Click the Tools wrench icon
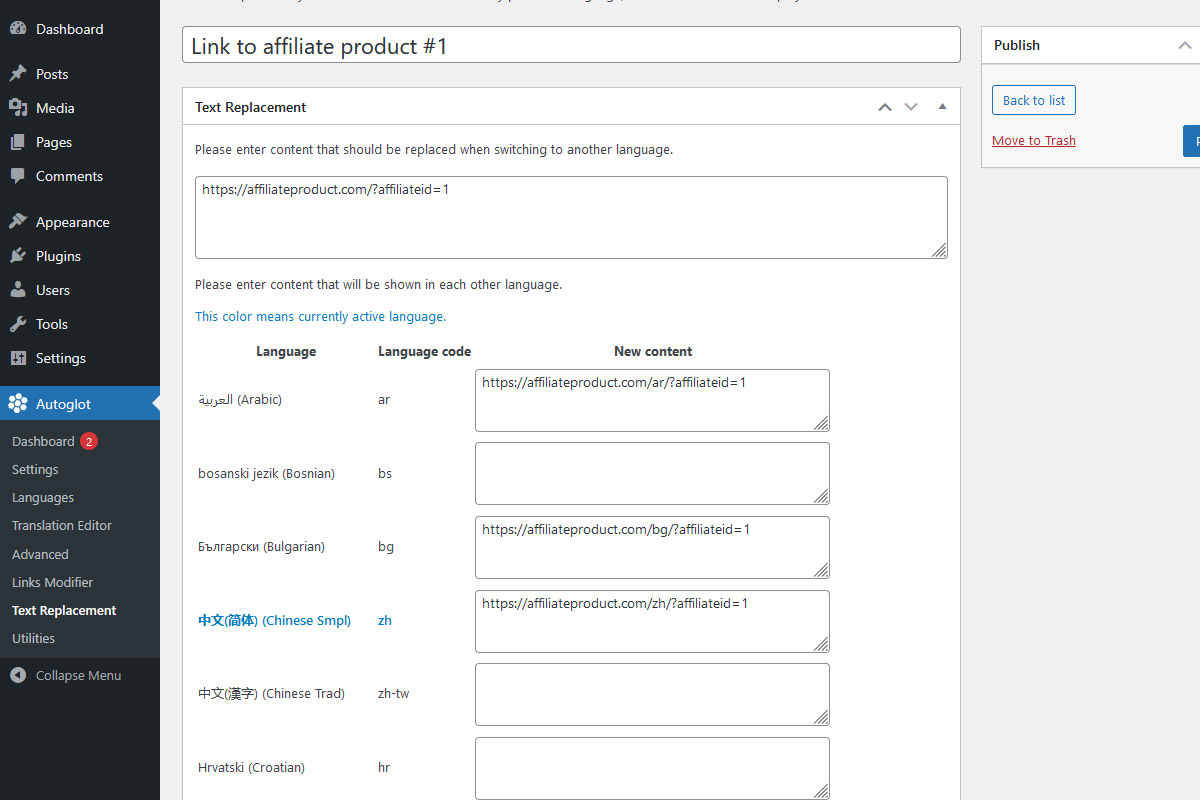The width and height of the screenshot is (1200, 800). [x=18, y=324]
